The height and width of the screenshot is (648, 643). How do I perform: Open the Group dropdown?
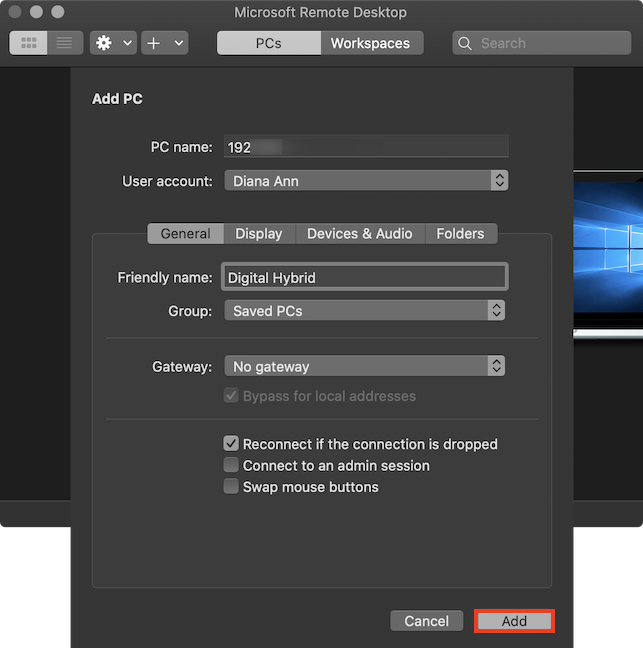tap(364, 310)
